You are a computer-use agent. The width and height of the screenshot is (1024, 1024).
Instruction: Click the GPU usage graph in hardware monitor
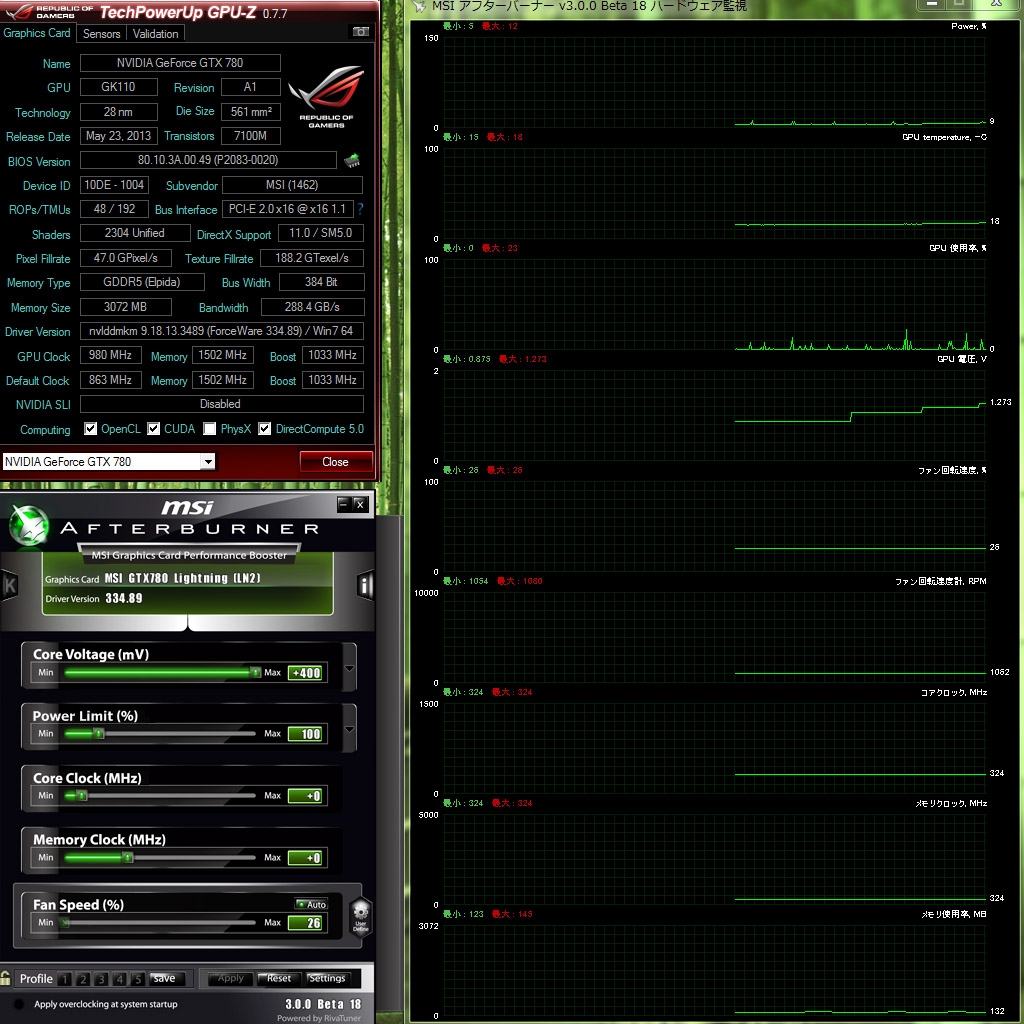(x=714, y=304)
